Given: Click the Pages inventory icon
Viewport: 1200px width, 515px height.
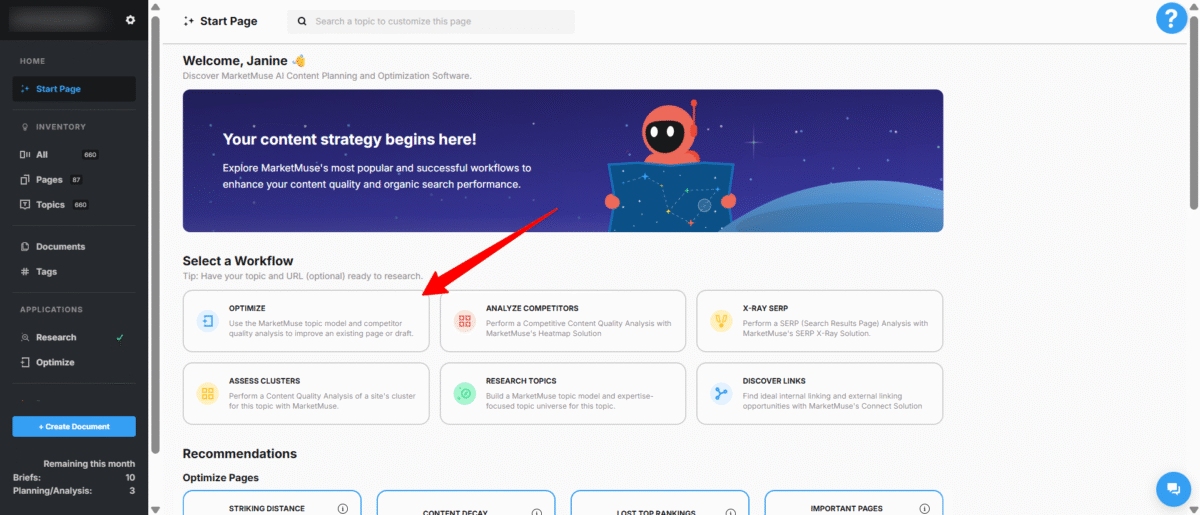Looking at the screenshot, I should tap(25, 180).
